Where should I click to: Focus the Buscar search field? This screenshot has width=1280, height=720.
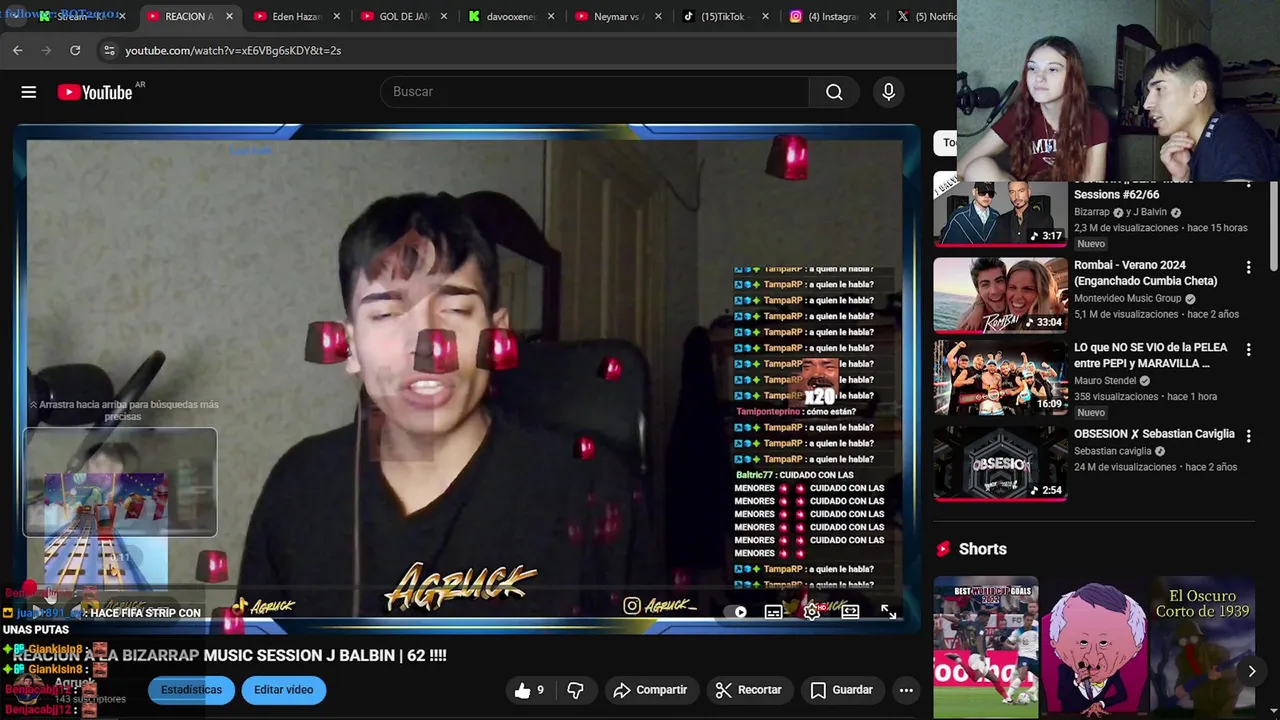point(595,92)
